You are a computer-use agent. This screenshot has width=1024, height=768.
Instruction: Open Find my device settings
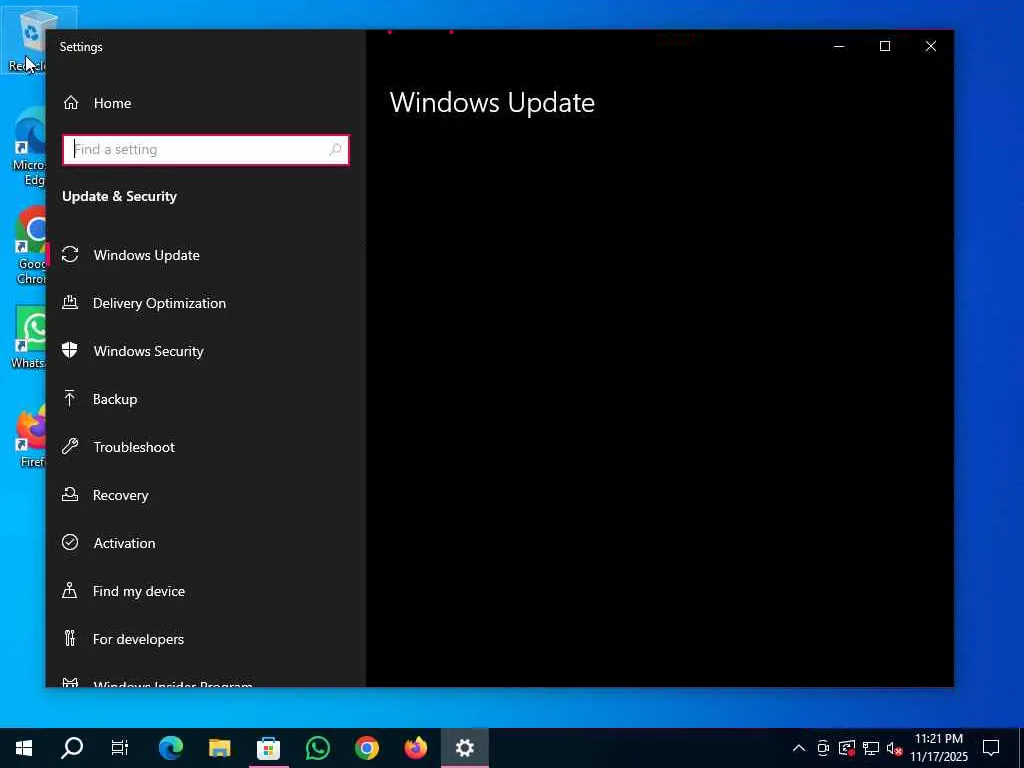(206, 591)
